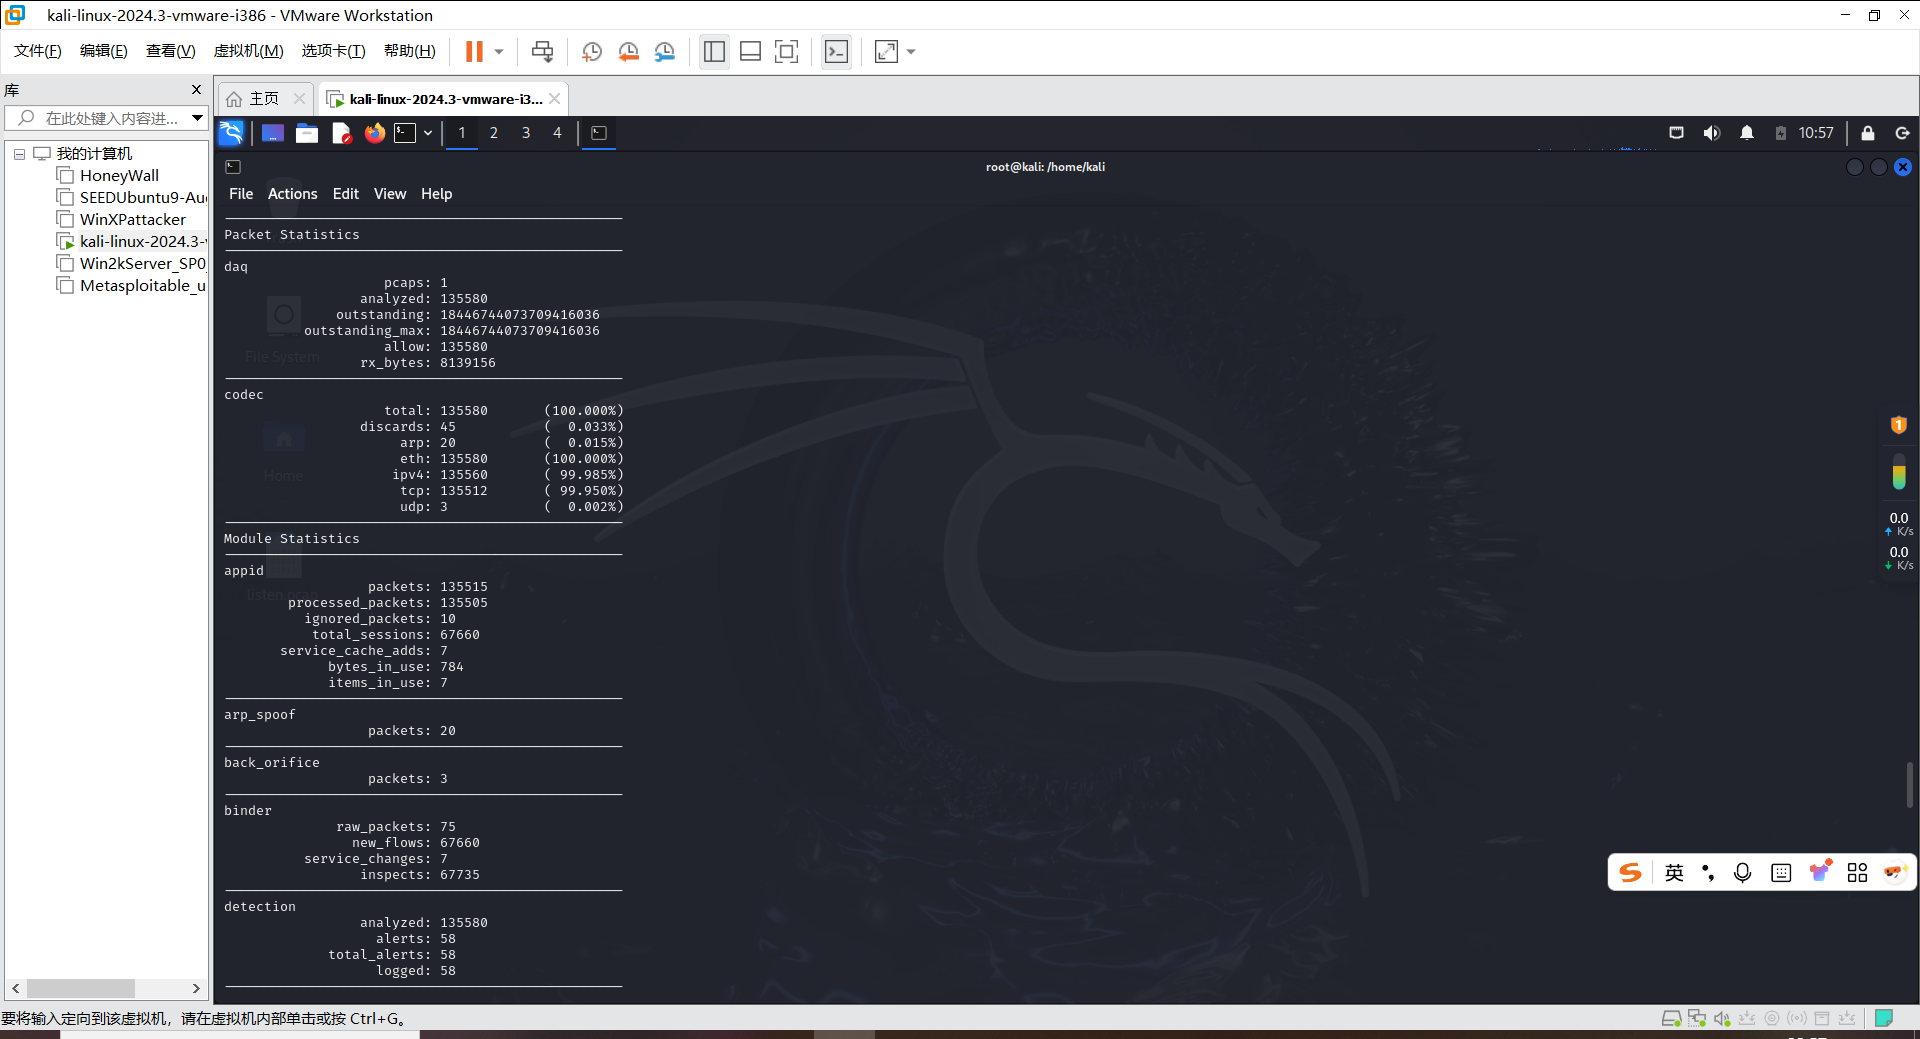The image size is (1920, 1039).
Task: Click the library horizontal scrollbar thumb
Action: [81, 988]
